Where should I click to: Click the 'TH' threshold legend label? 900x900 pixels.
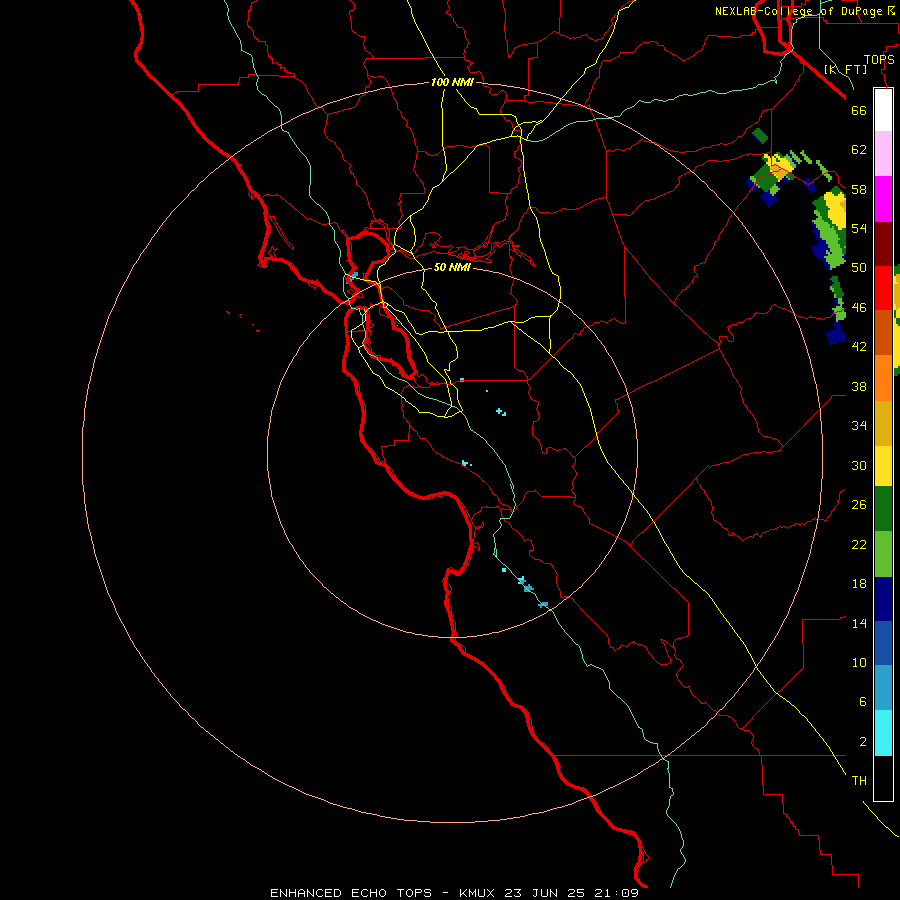coord(859,781)
